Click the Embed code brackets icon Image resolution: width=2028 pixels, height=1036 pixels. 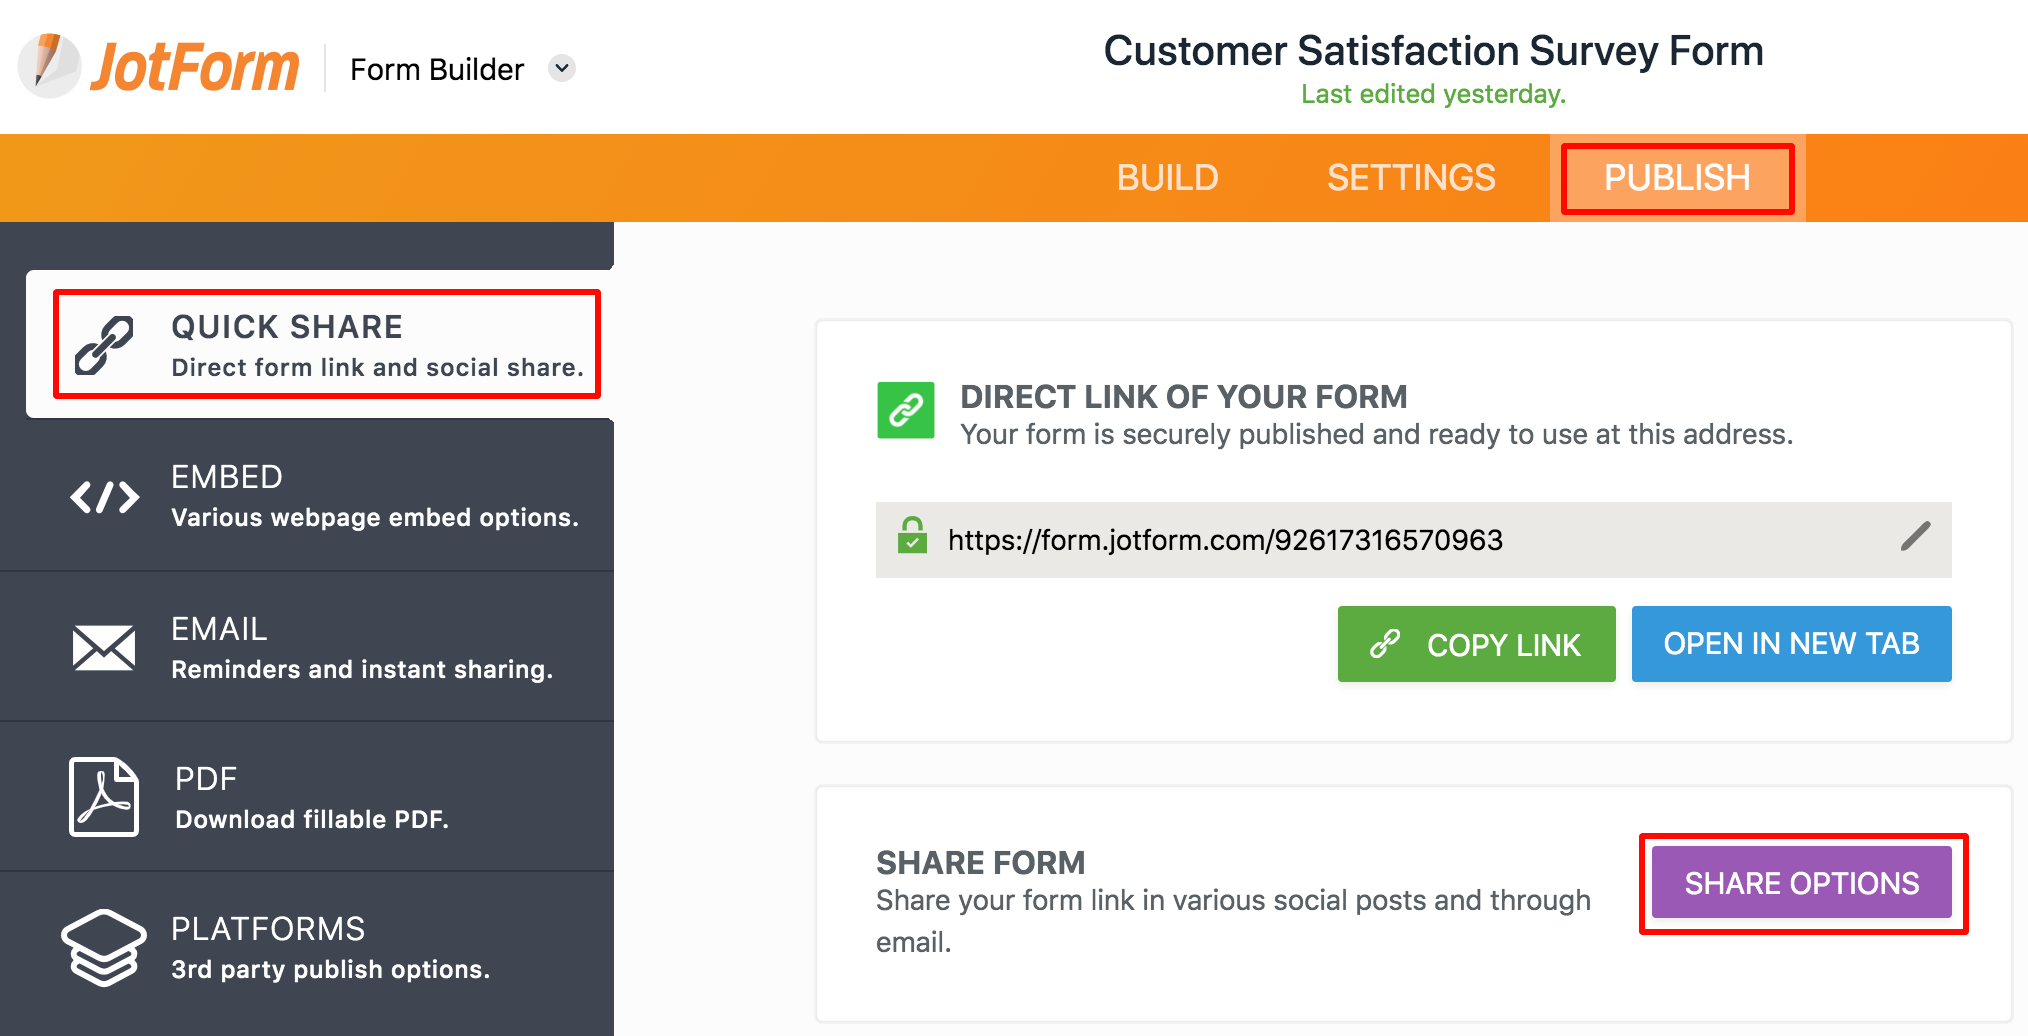coord(104,496)
